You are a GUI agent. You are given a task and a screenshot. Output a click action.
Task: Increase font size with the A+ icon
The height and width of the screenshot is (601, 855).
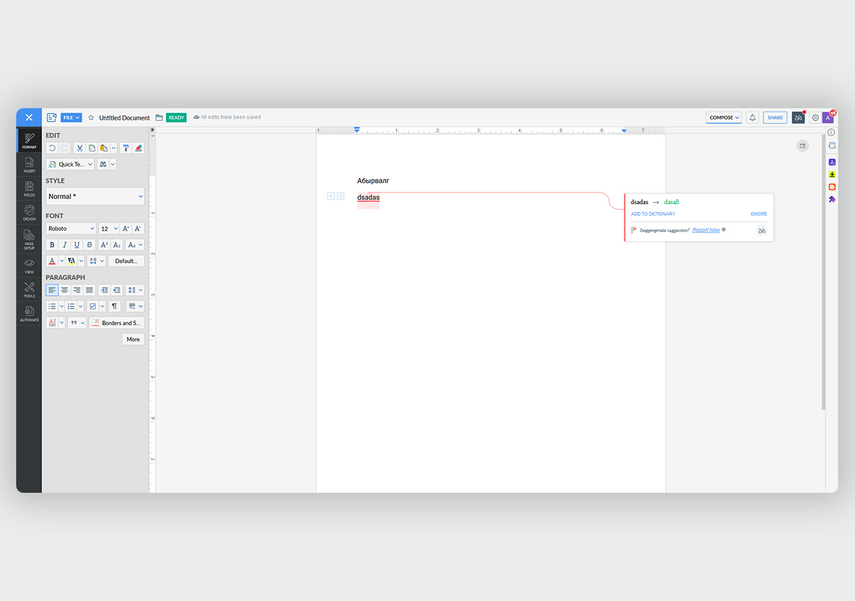pyautogui.click(x=126, y=229)
